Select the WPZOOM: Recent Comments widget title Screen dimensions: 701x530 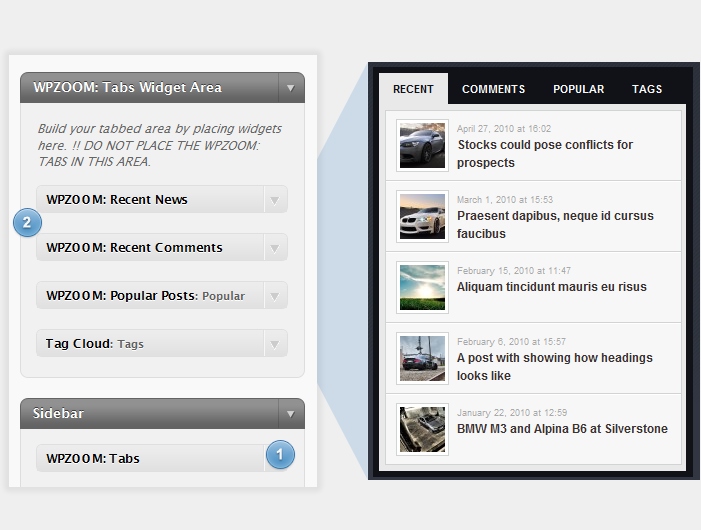pyautogui.click(x=134, y=248)
